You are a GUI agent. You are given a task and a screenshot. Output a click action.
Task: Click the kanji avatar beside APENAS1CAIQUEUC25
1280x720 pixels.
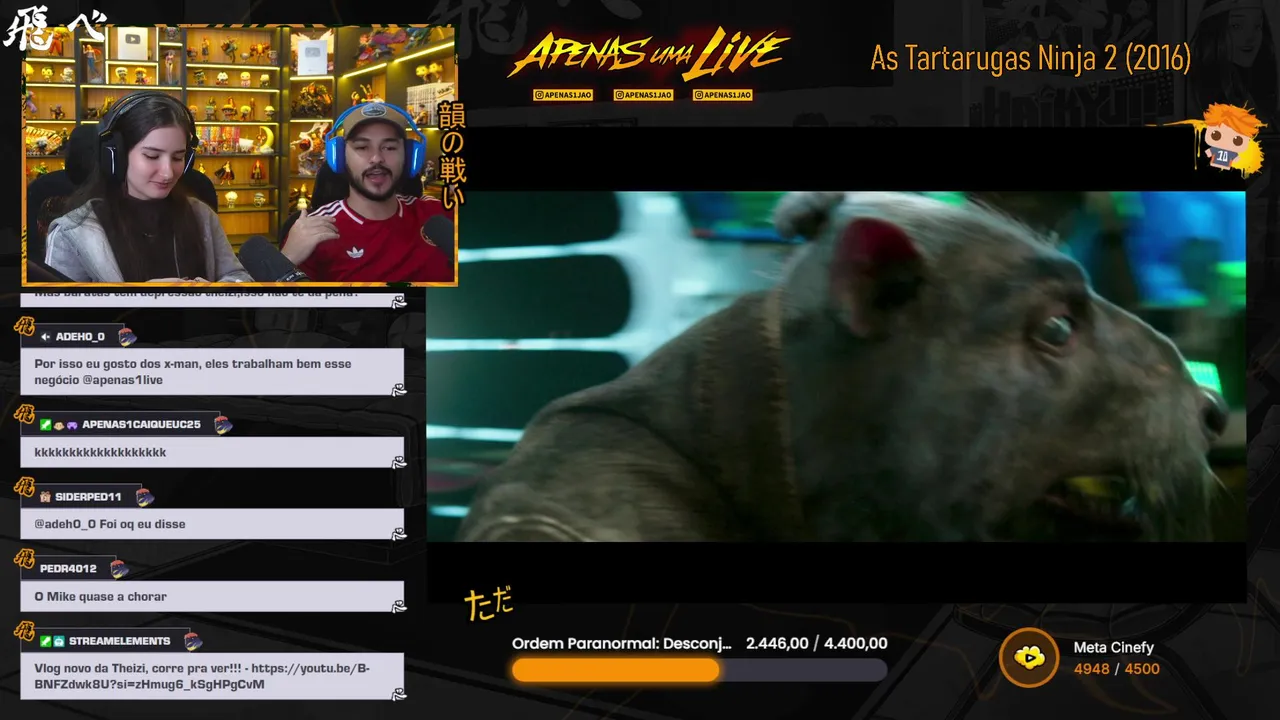click(x=25, y=414)
